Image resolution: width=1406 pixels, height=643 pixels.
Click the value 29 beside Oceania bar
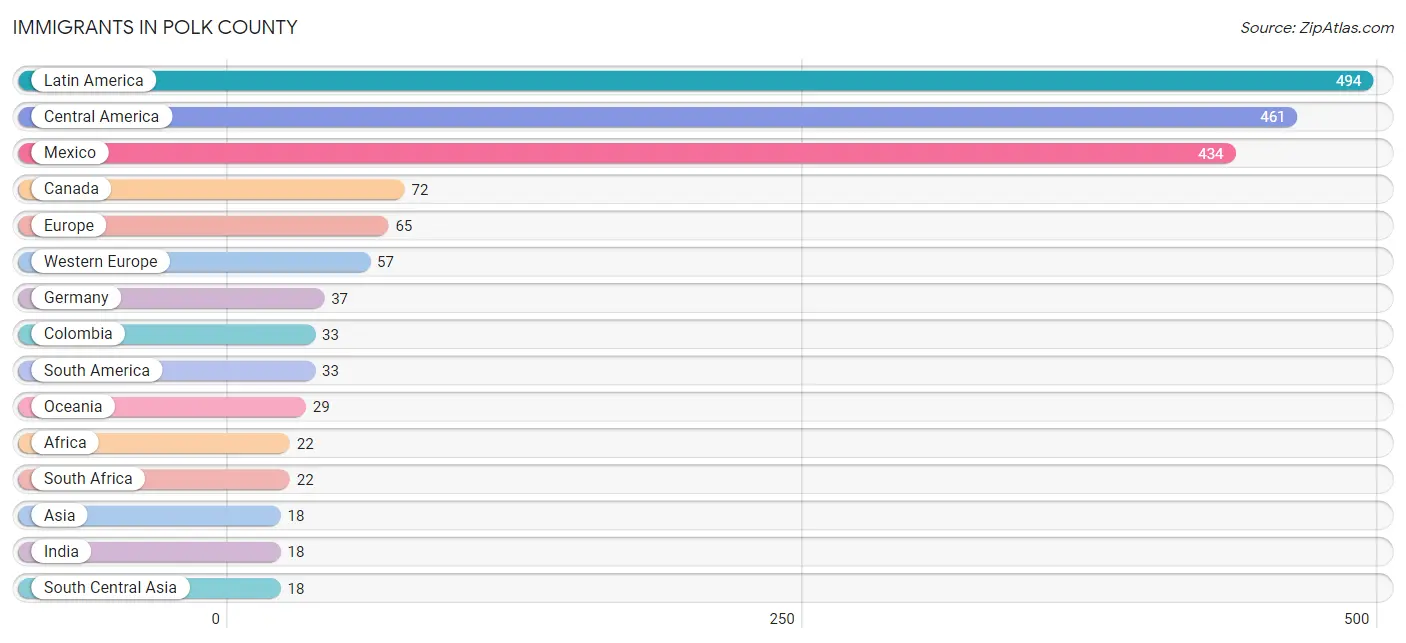[320, 407]
